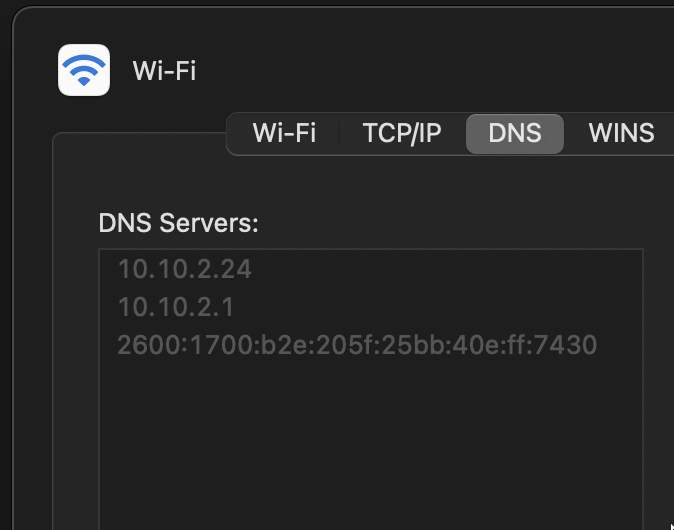
Task: View WINS settings for this Wi-Fi
Action: (621, 133)
